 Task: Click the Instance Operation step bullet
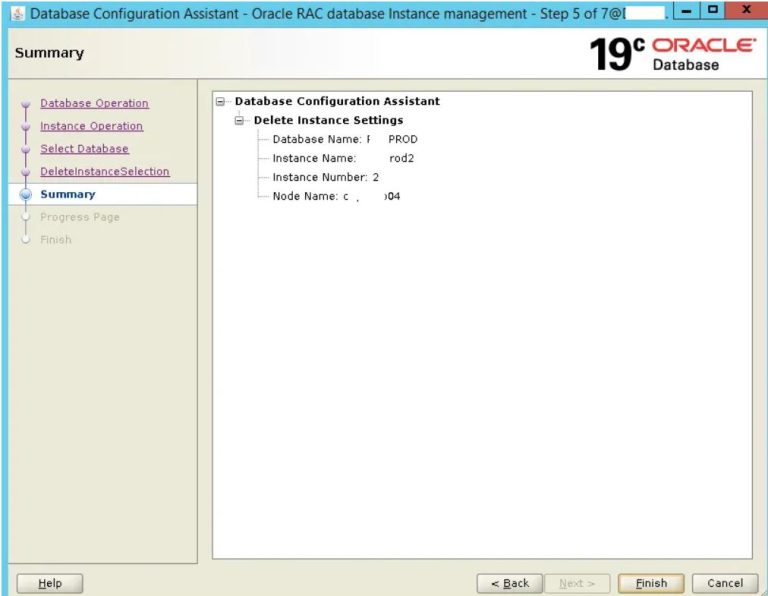[26, 127]
